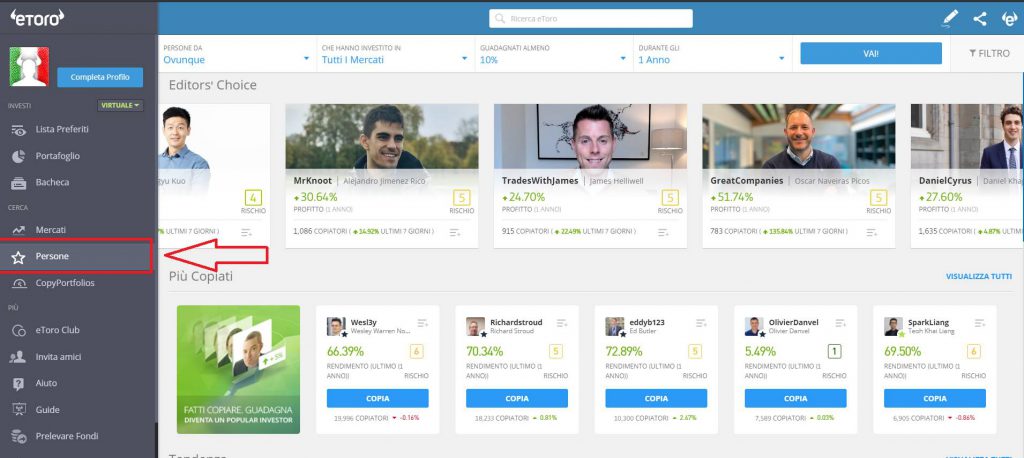Add eddyb123 to a watchlist using the list icon

(701, 323)
